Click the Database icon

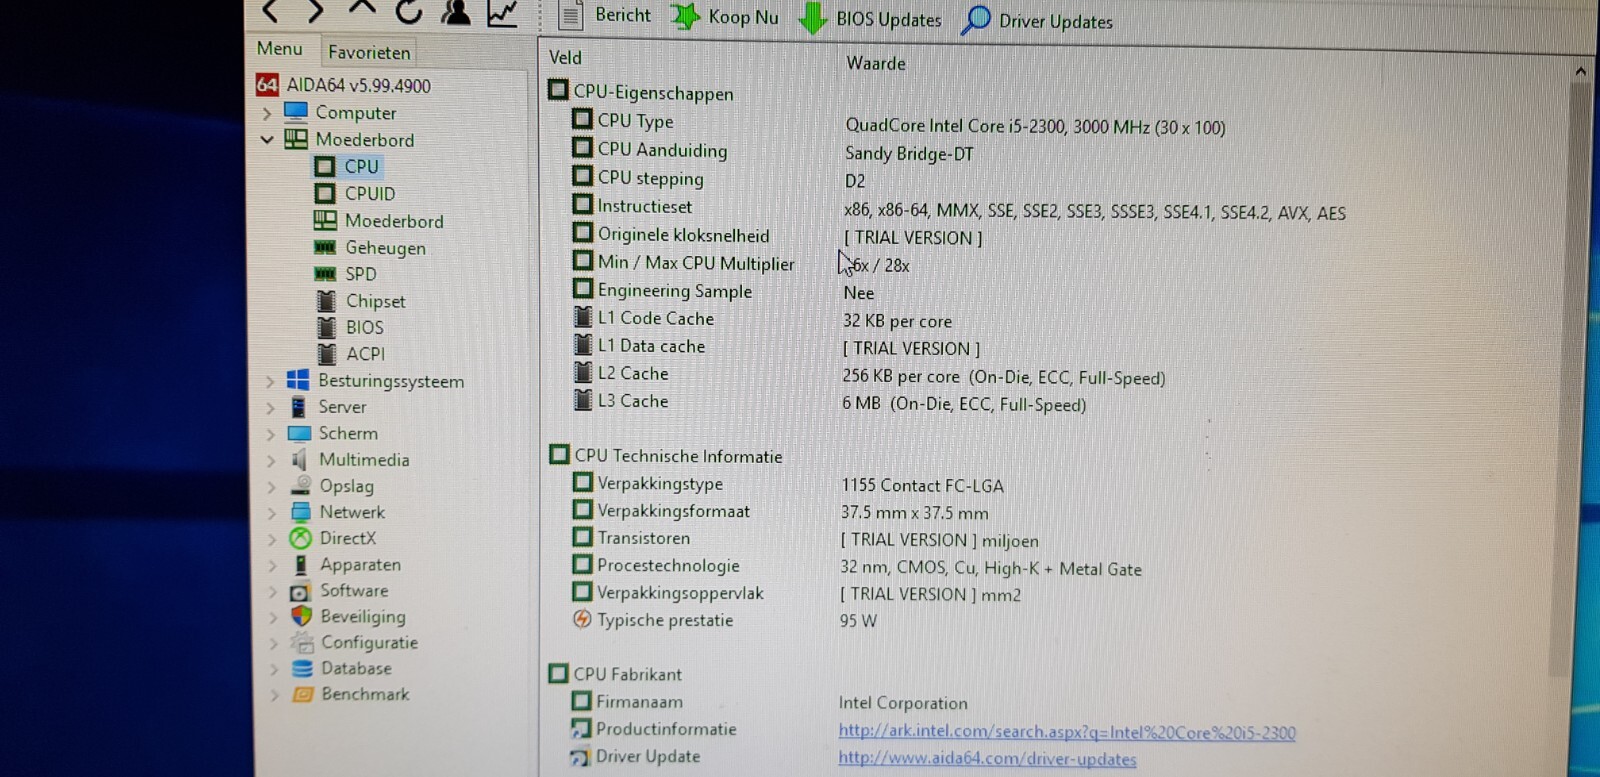click(302, 668)
